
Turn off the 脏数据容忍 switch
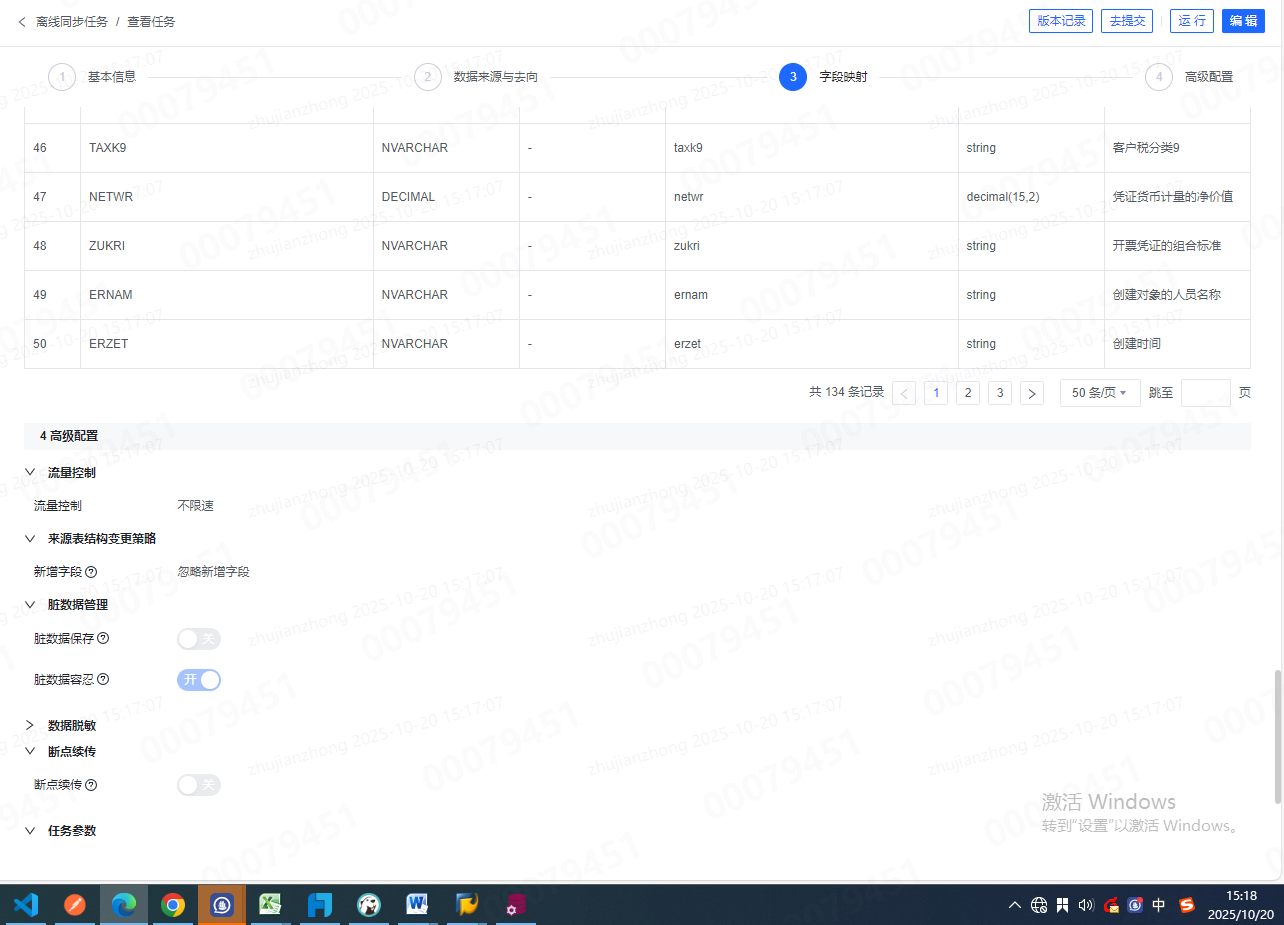tap(198, 680)
